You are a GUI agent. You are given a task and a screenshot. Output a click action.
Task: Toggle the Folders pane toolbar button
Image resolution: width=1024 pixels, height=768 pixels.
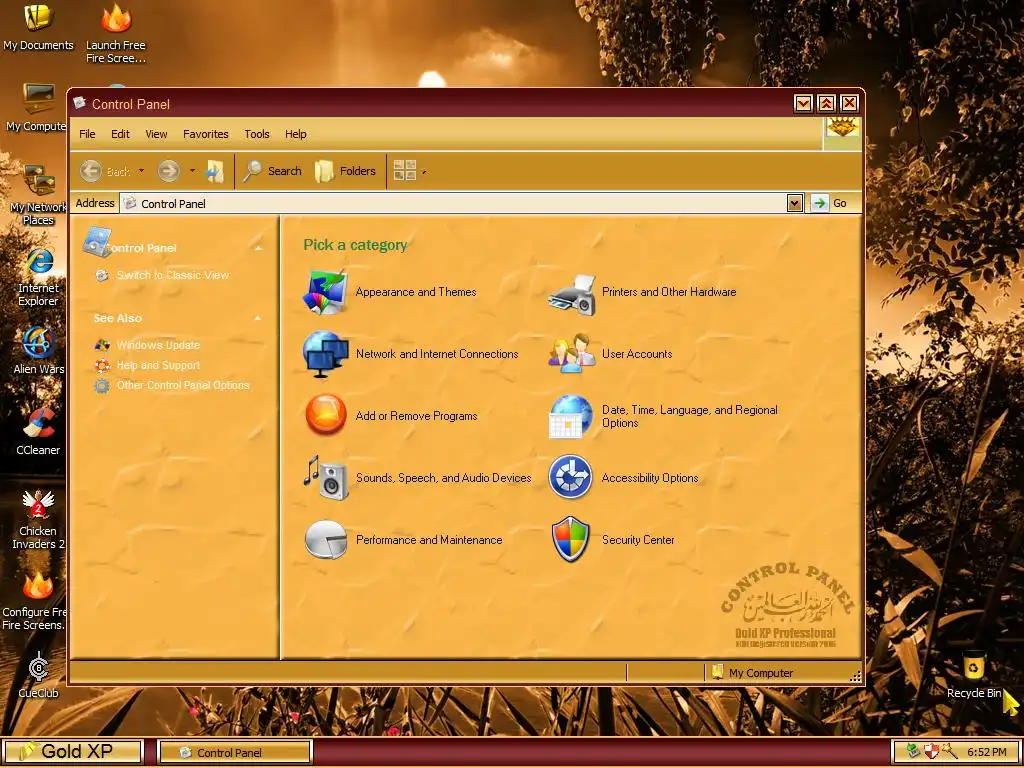point(345,171)
